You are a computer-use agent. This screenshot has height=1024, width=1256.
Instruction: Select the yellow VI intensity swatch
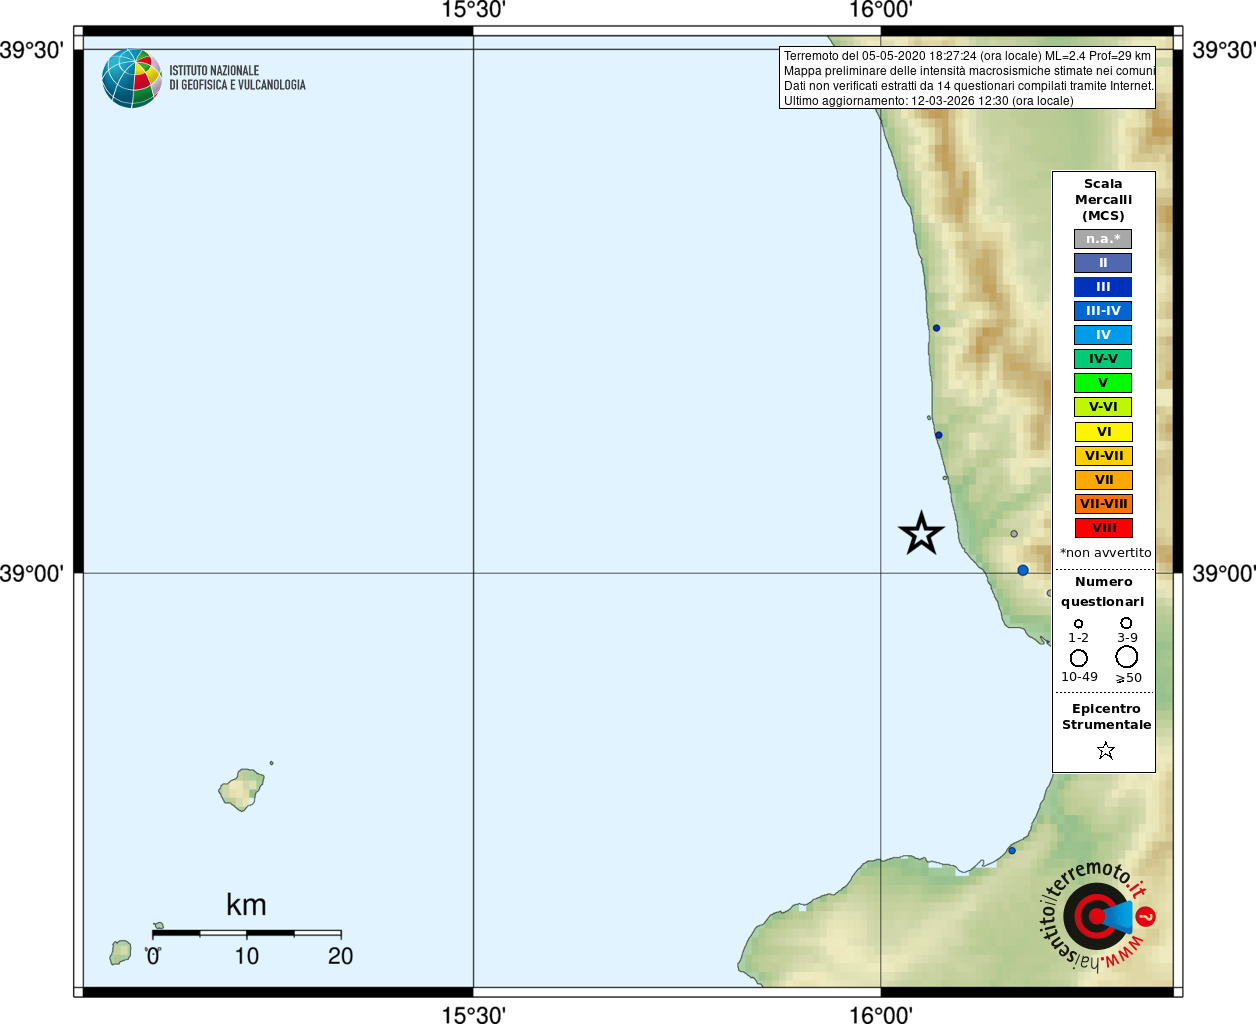[x=1104, y=432]
